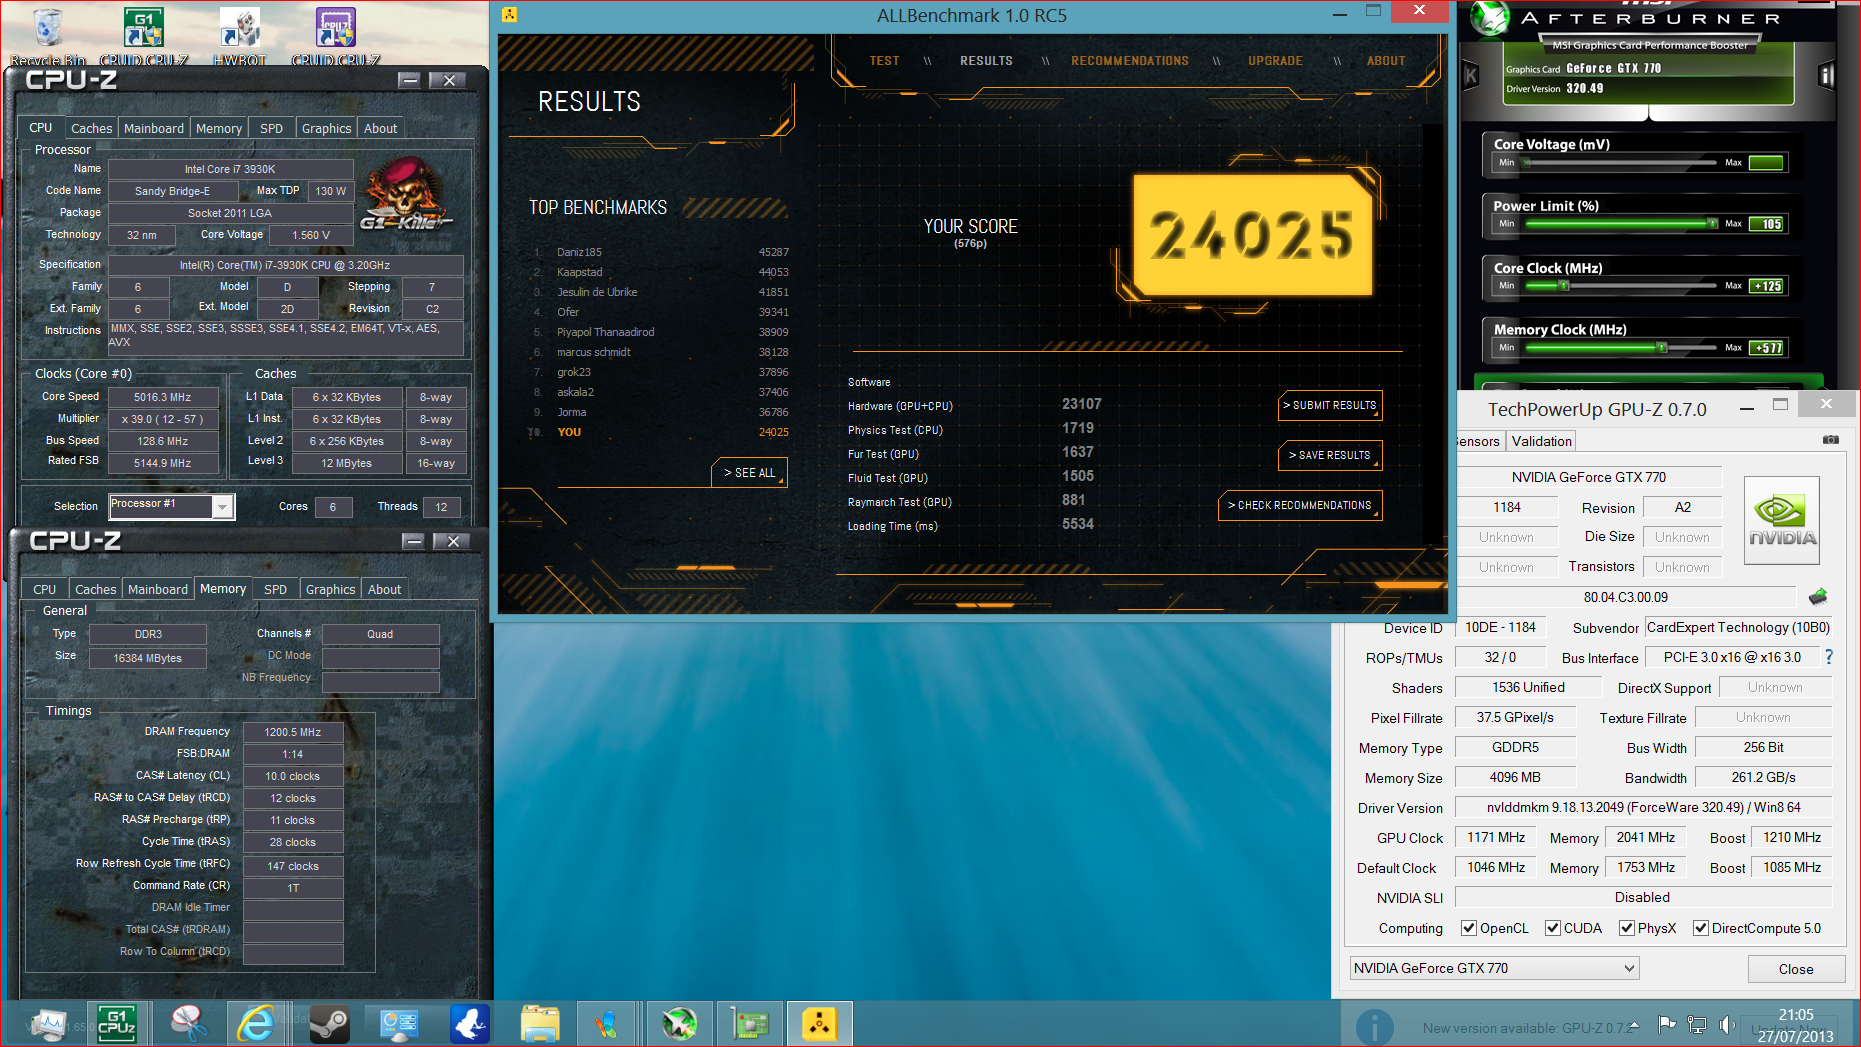The image size is (1861, 1047).
Task: Click the Afterburner info 'i' button
Action: coord(1826,75)
